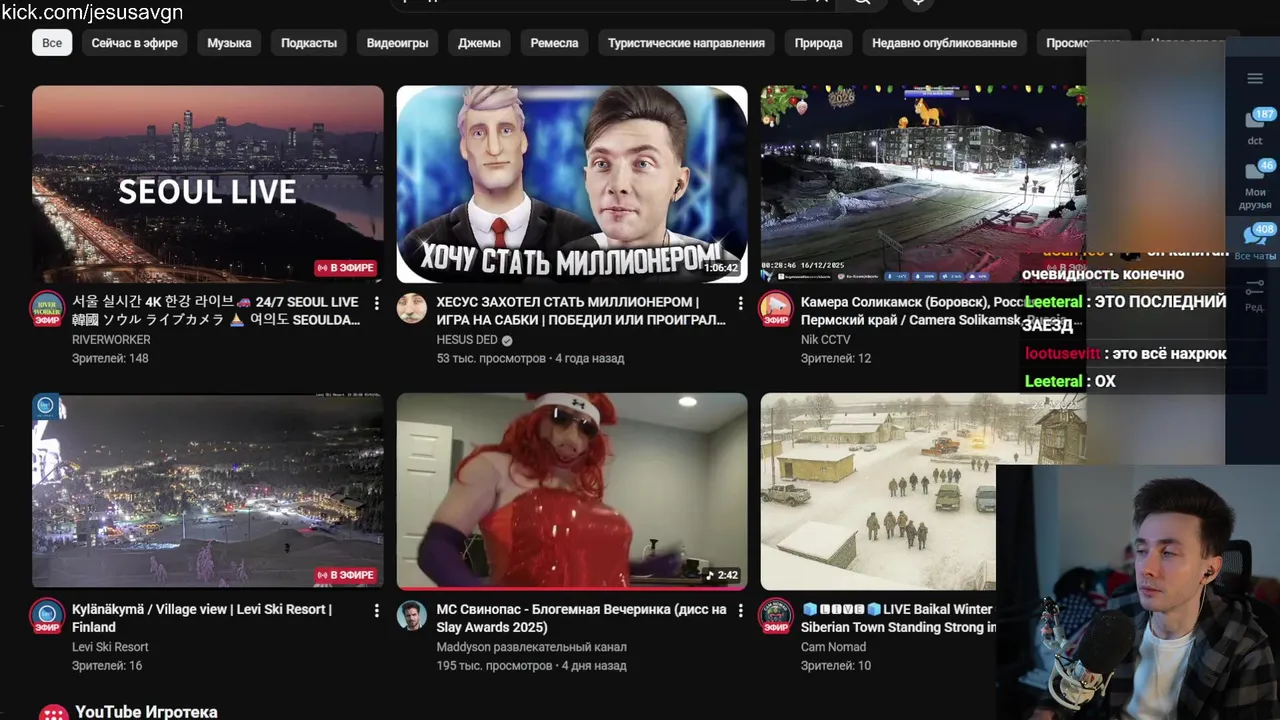Open the МС Свинопас video thumbnail
Viewport: 1280px width, 720px height.
(x=572, y=490)
